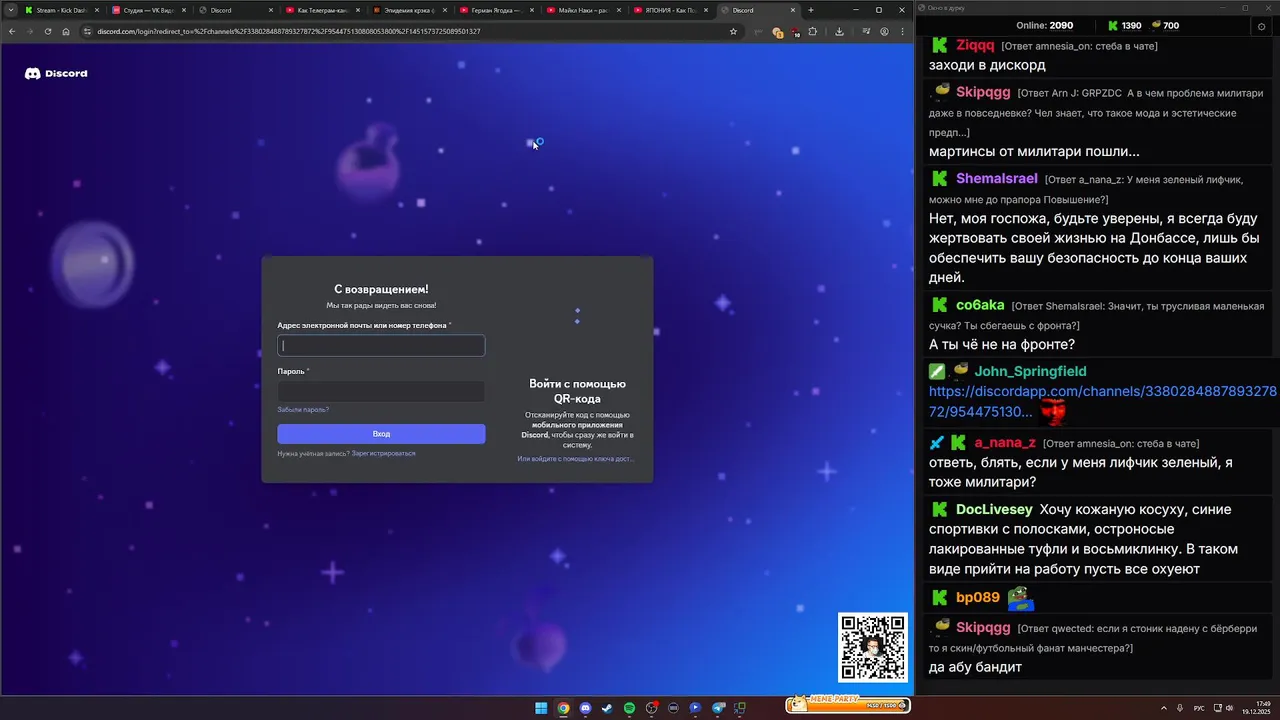Click the Забыли пароль? link
The width and height of the screenshot is (1280, 720).
303,409
